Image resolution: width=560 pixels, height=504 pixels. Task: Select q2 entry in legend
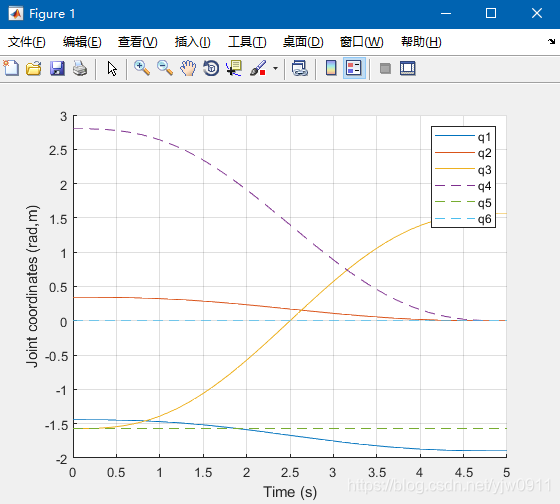[463, 153]
